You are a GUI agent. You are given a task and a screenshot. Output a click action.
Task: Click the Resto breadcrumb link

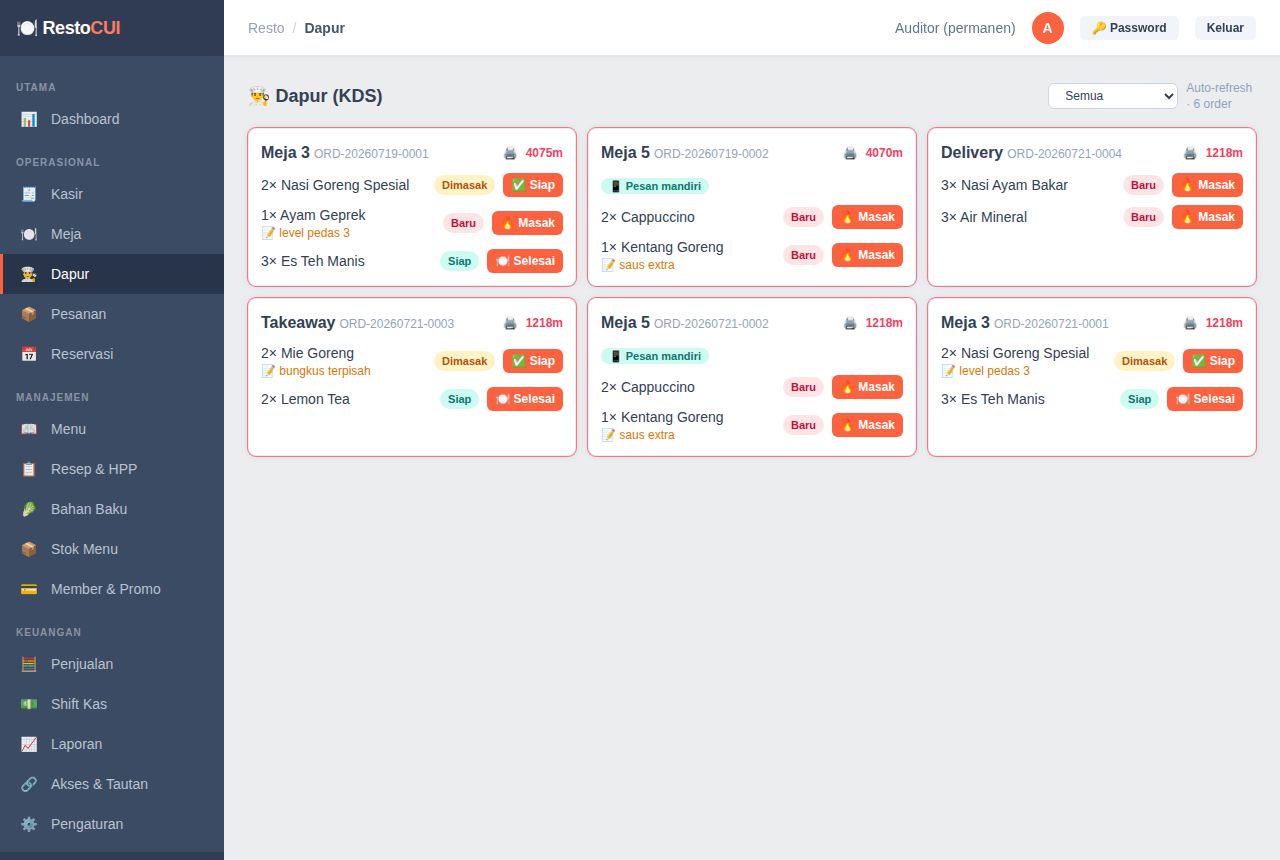pyautogui.click(x=266, y=28)
